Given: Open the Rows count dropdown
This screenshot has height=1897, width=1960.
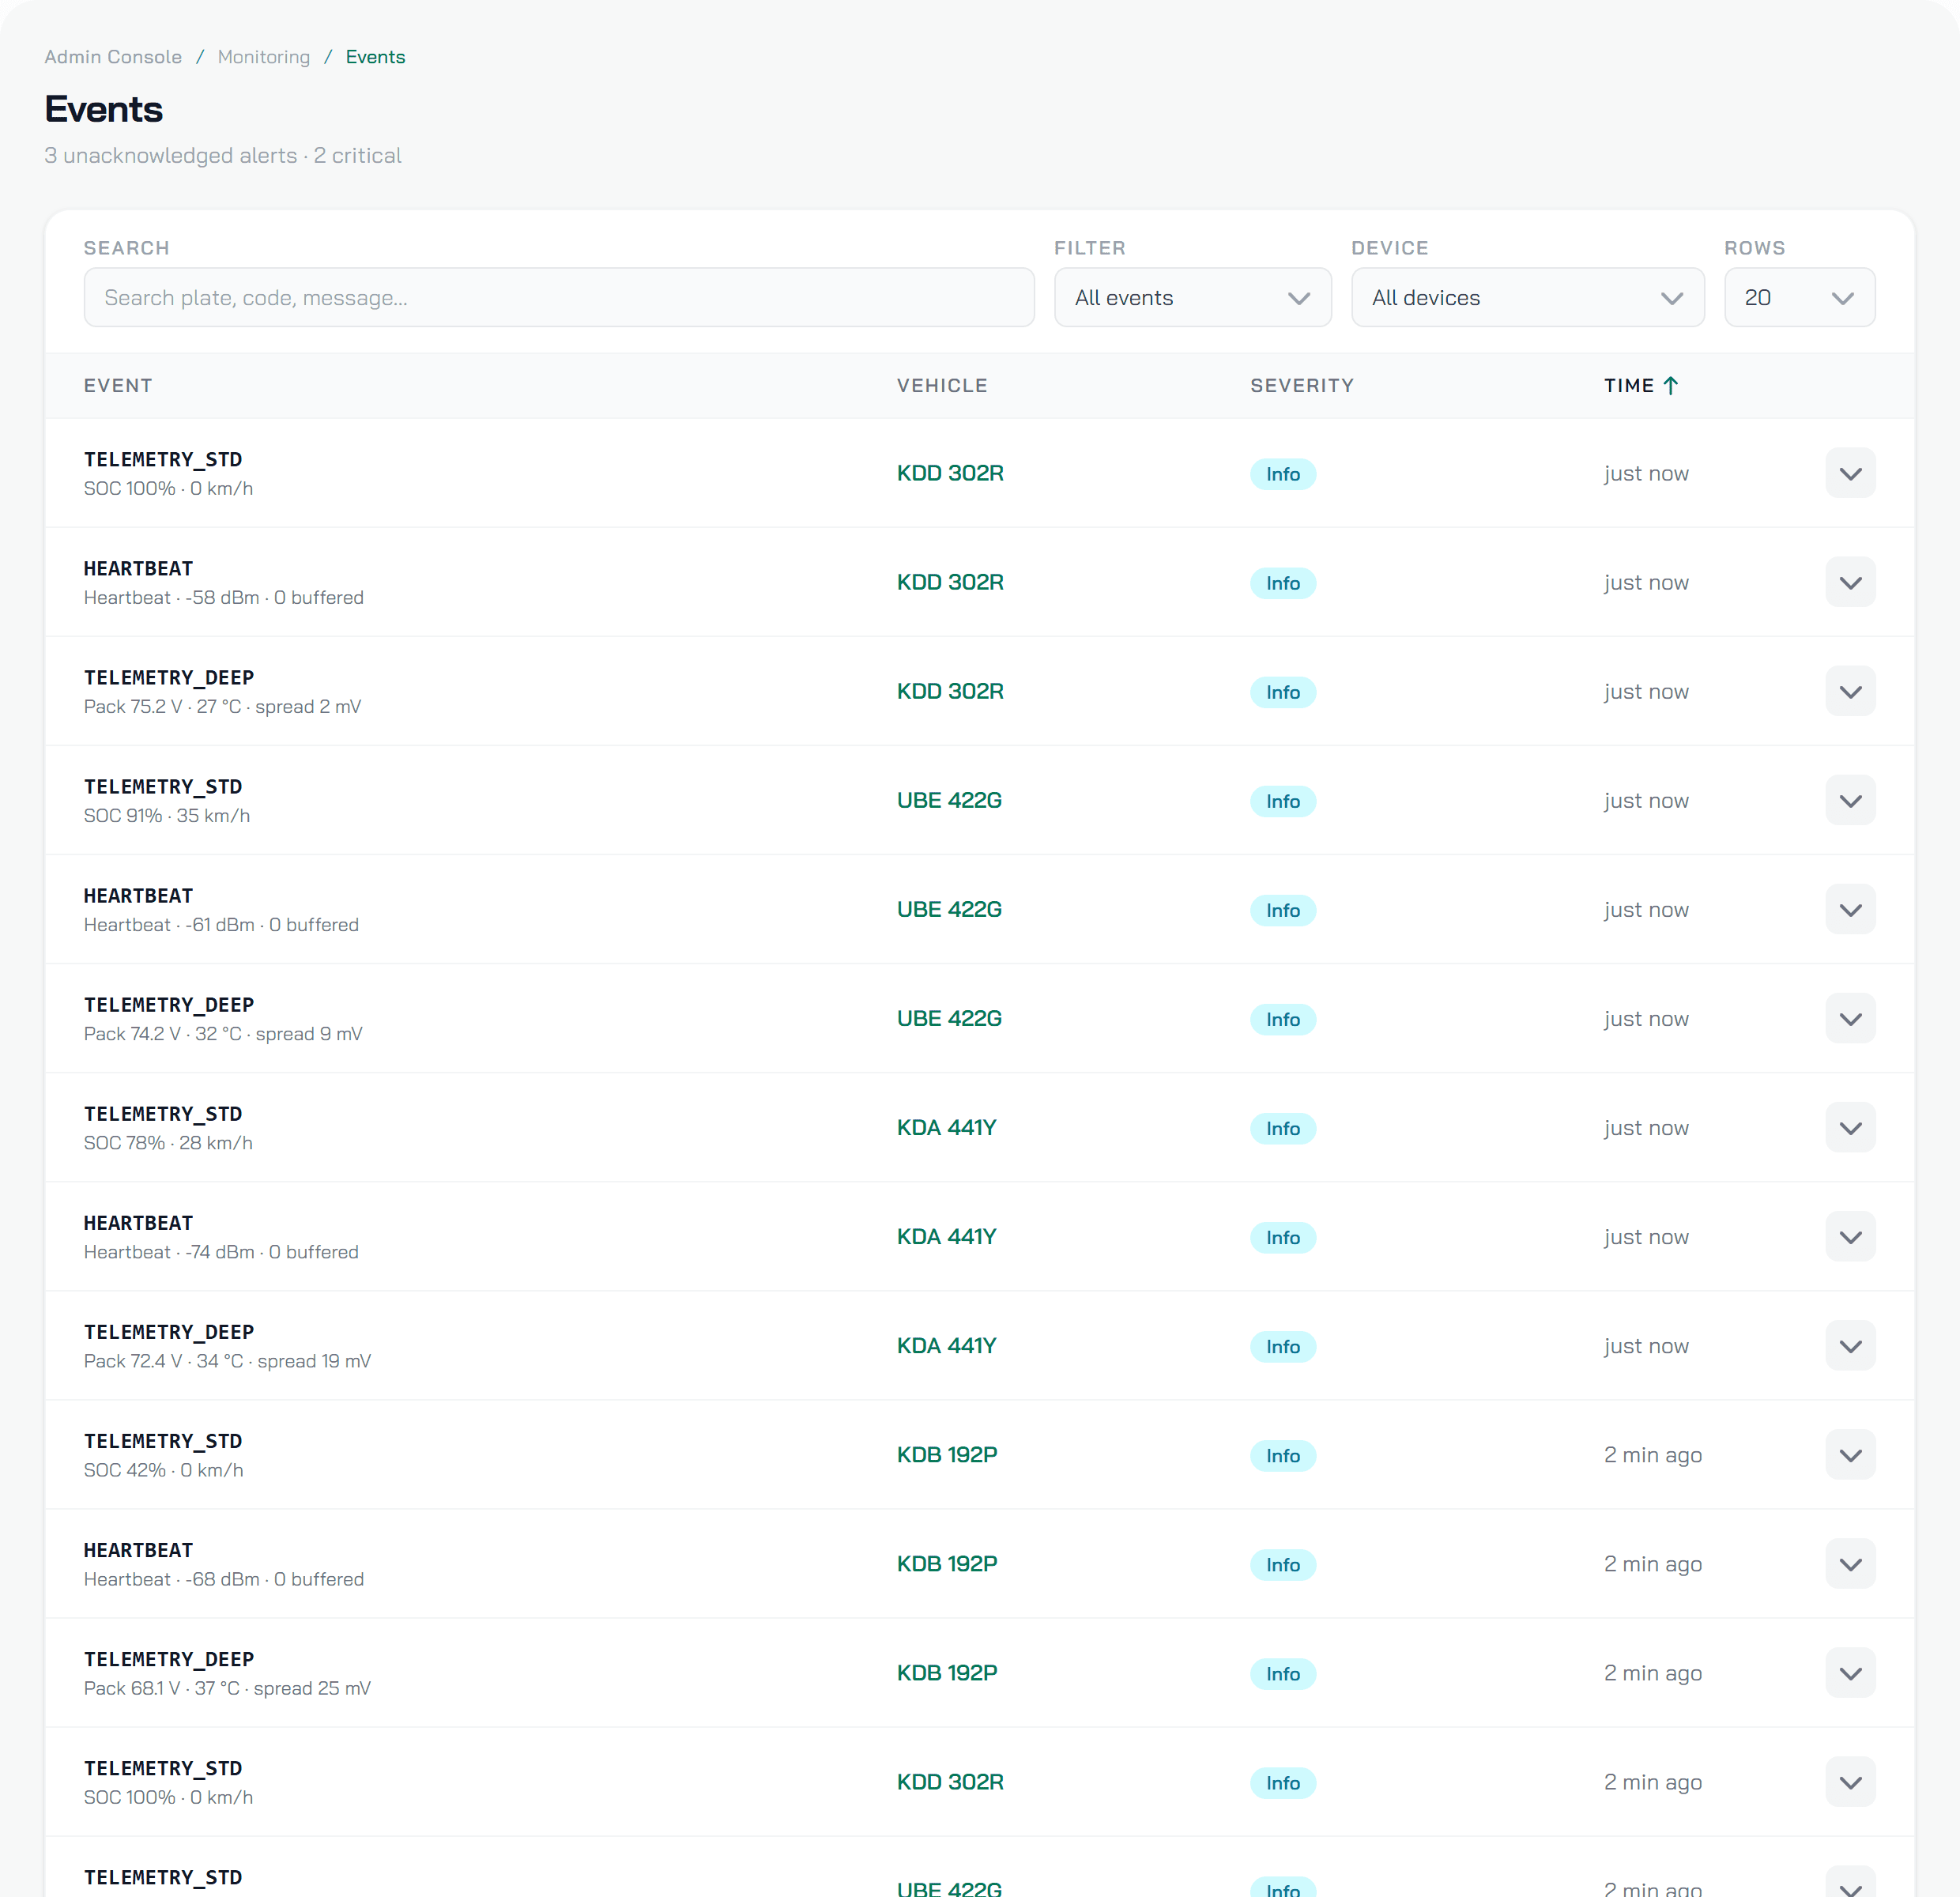Looking at the screenshot, I should [x=1799, y=297].
